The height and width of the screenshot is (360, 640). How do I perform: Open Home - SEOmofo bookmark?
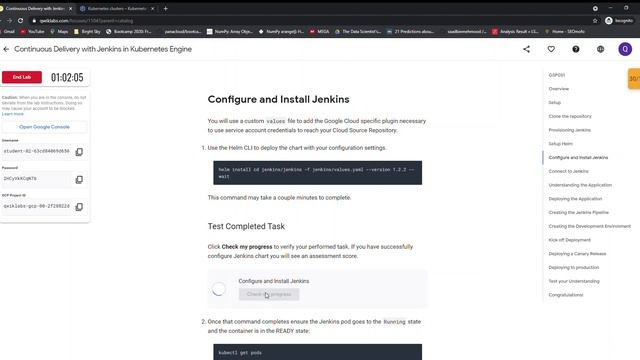coord(564,31)
